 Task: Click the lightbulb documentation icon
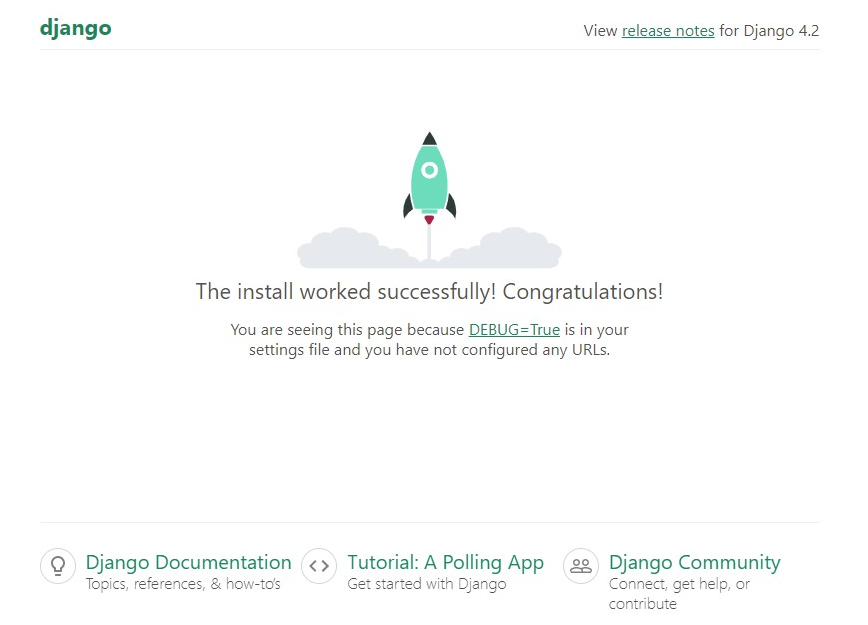[x=58, y=566]
